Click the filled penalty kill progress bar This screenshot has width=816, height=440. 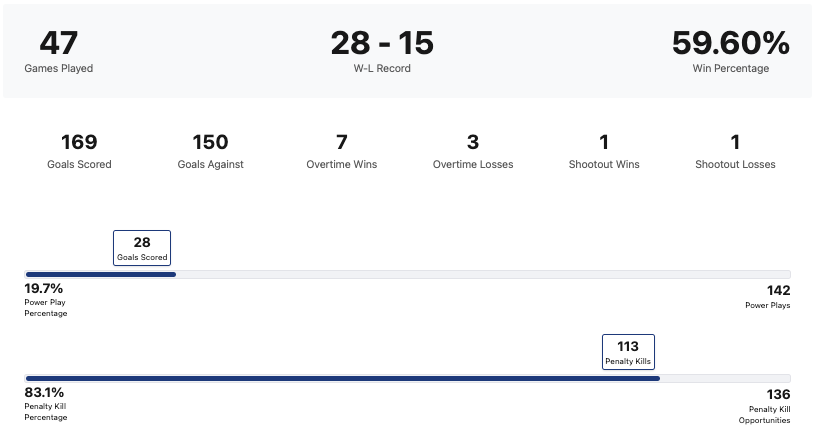pyautogui.click(x=342, y=378)
